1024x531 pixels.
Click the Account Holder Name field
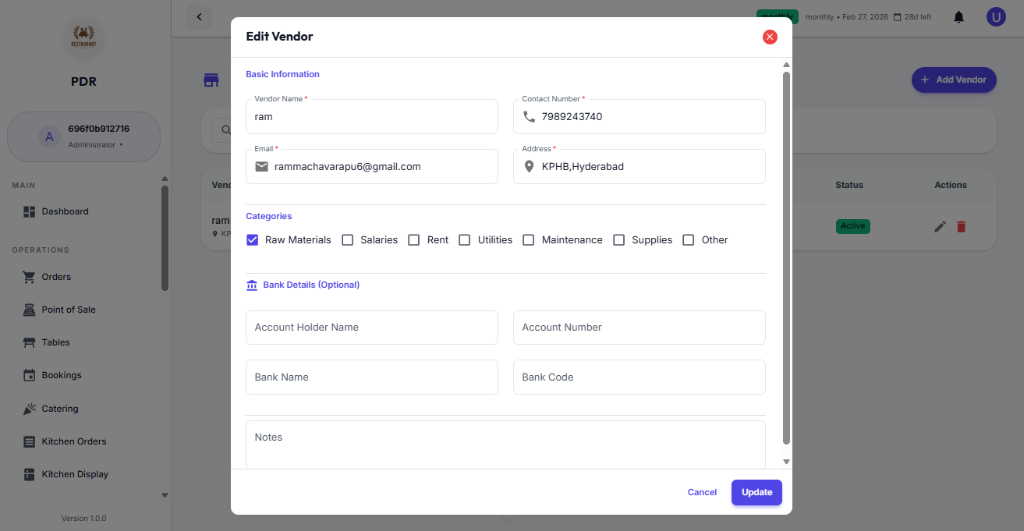pyautogui.click(x=372, y=327)
